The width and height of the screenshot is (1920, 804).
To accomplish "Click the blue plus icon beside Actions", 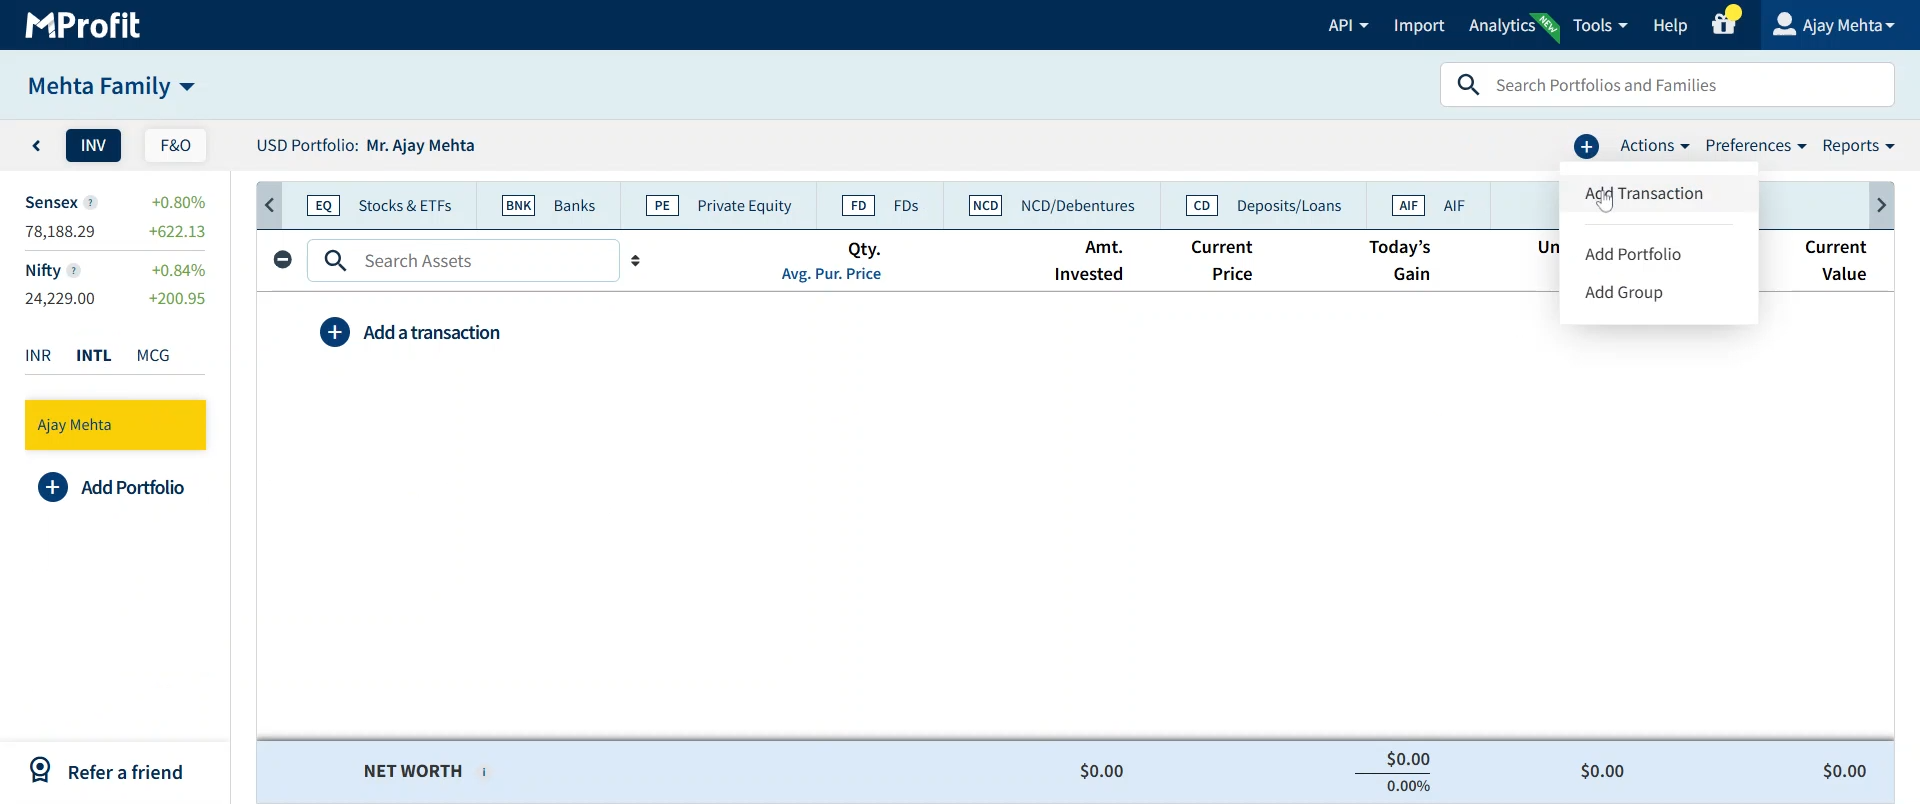I will [1586, 147].
